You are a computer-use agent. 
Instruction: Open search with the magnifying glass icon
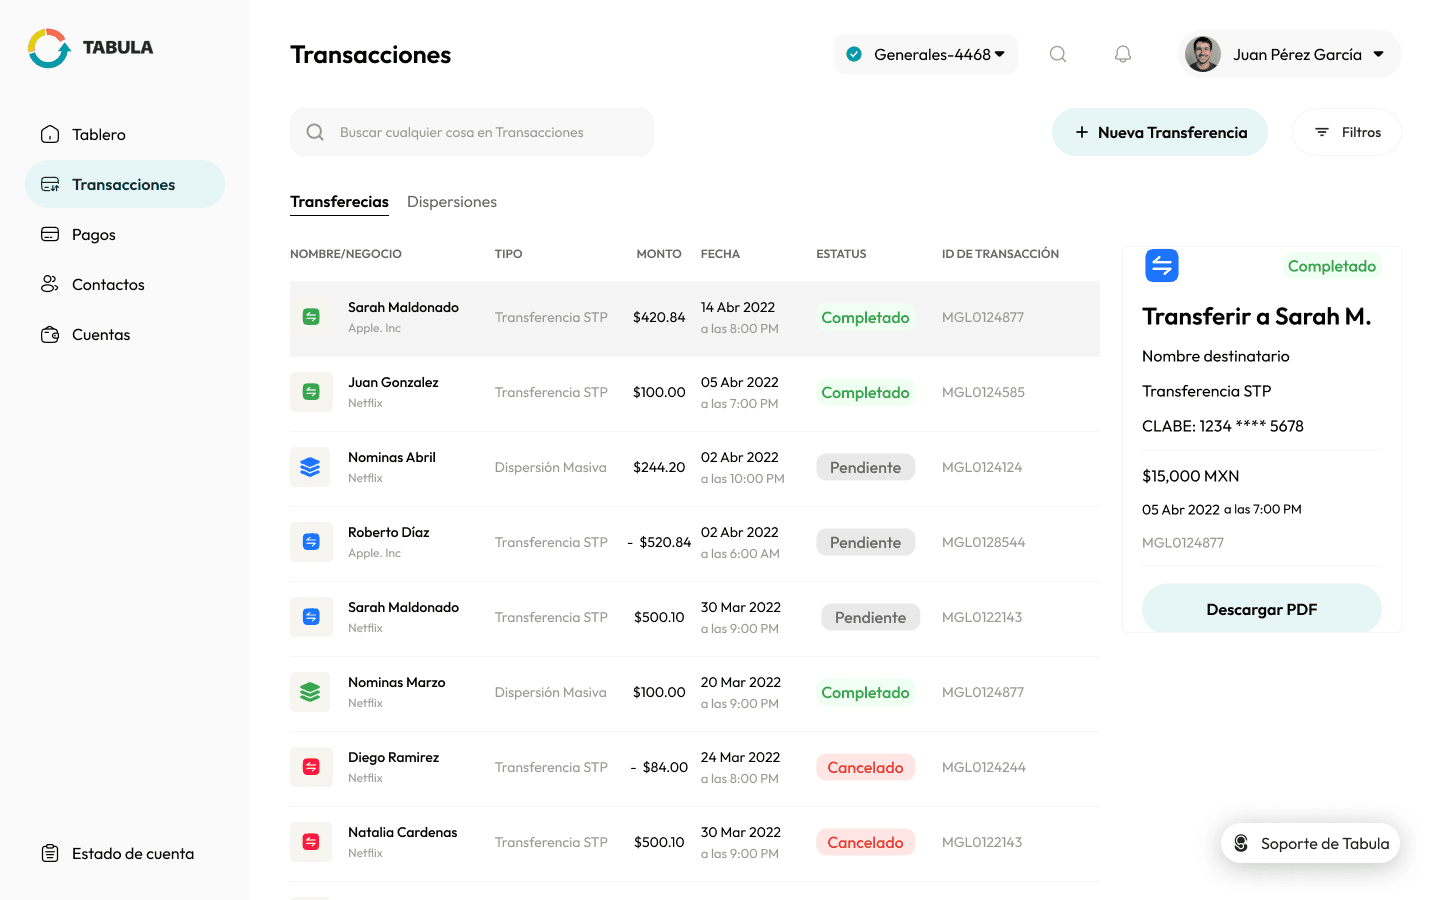click(x=1057, y=54)
